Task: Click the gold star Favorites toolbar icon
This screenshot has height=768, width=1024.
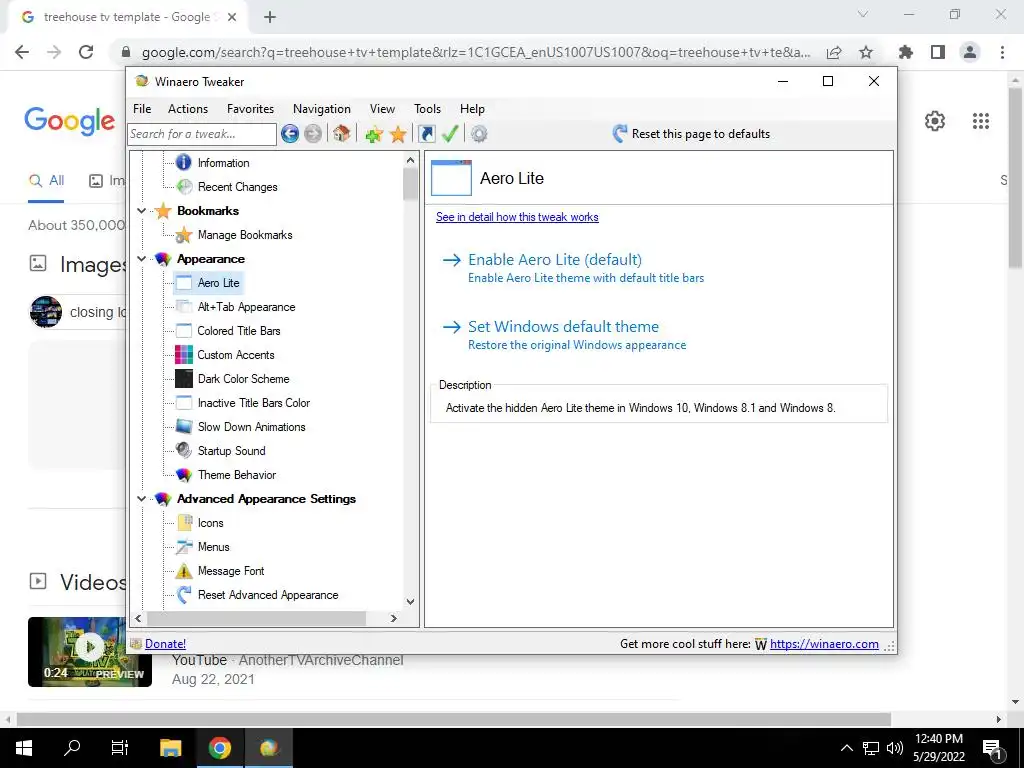Action: 398,135
